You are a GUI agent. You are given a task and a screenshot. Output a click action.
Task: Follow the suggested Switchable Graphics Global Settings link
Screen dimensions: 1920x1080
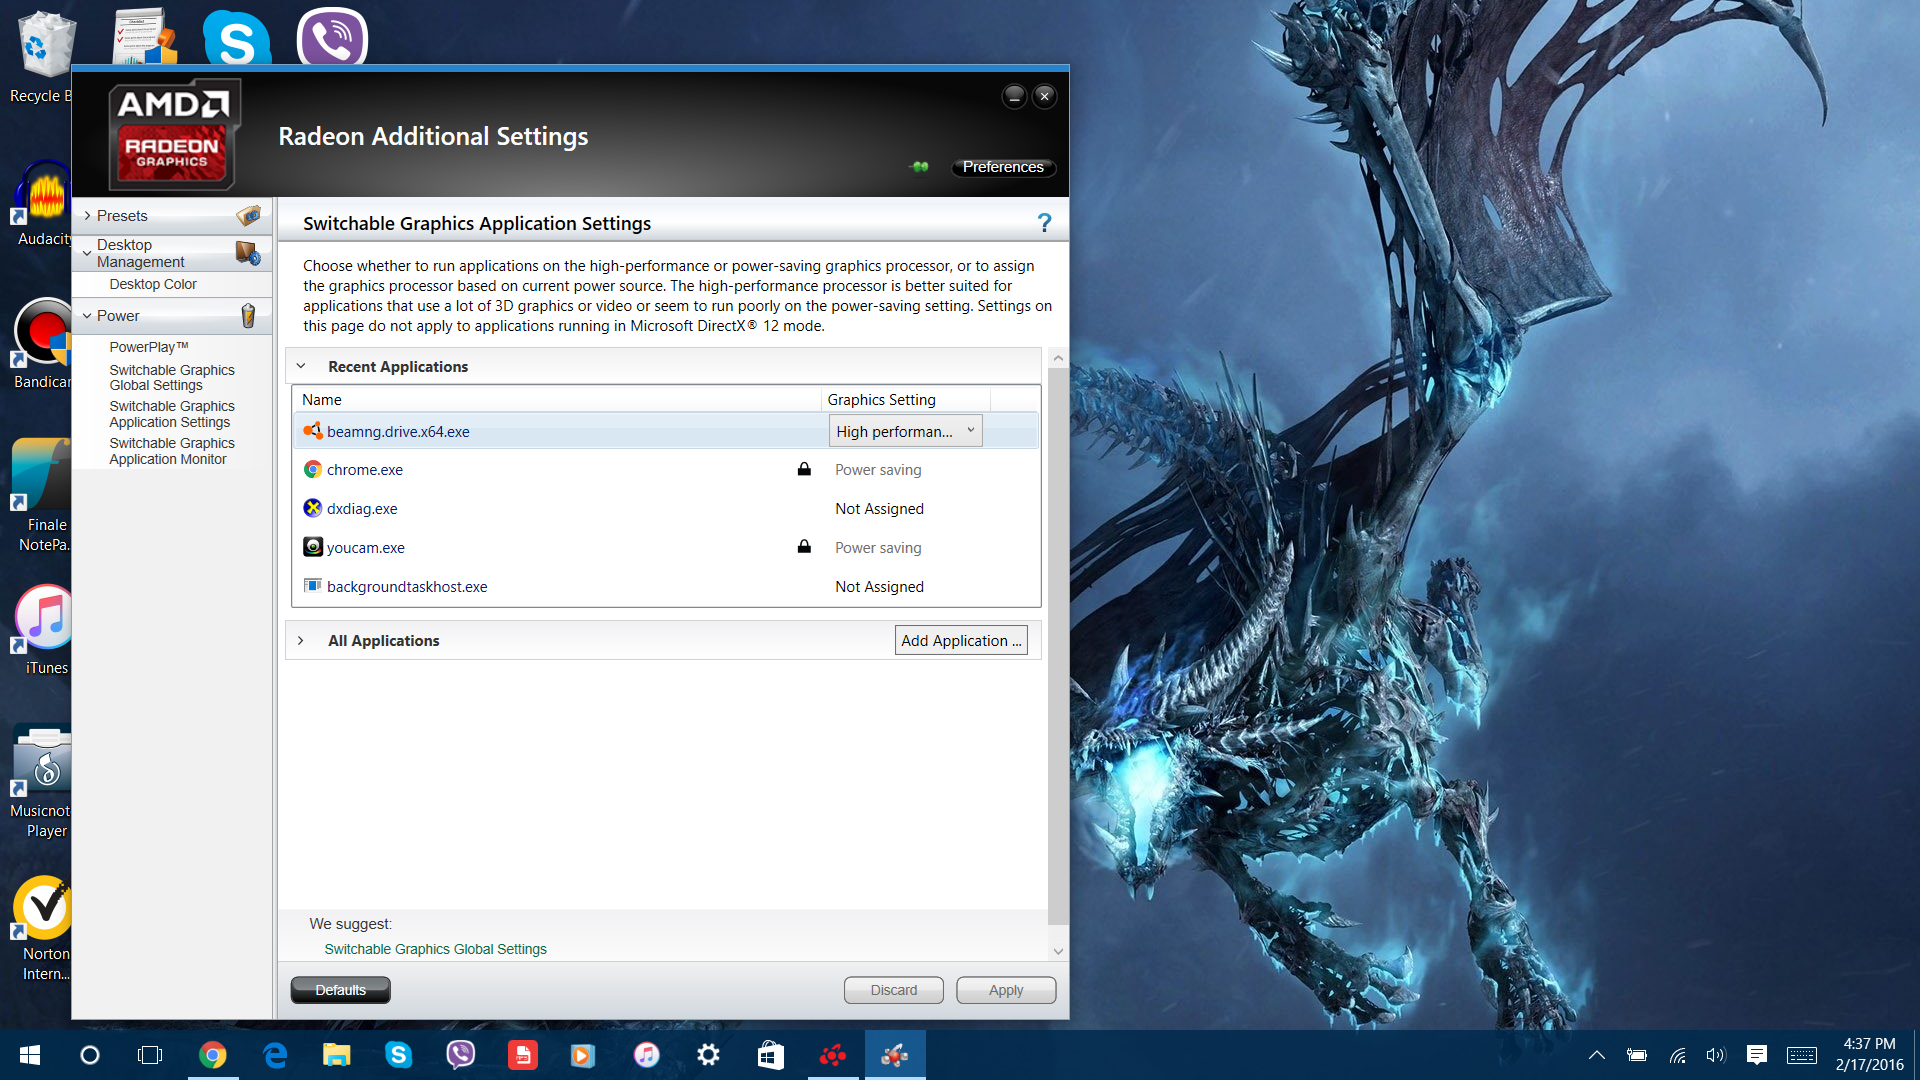tap(435, 949)
